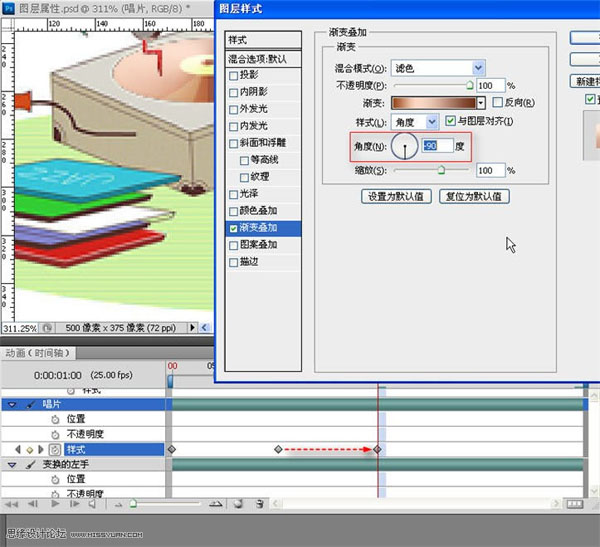
Task: Click the rewind to first frame button
Action: click(x=9, y=505)
